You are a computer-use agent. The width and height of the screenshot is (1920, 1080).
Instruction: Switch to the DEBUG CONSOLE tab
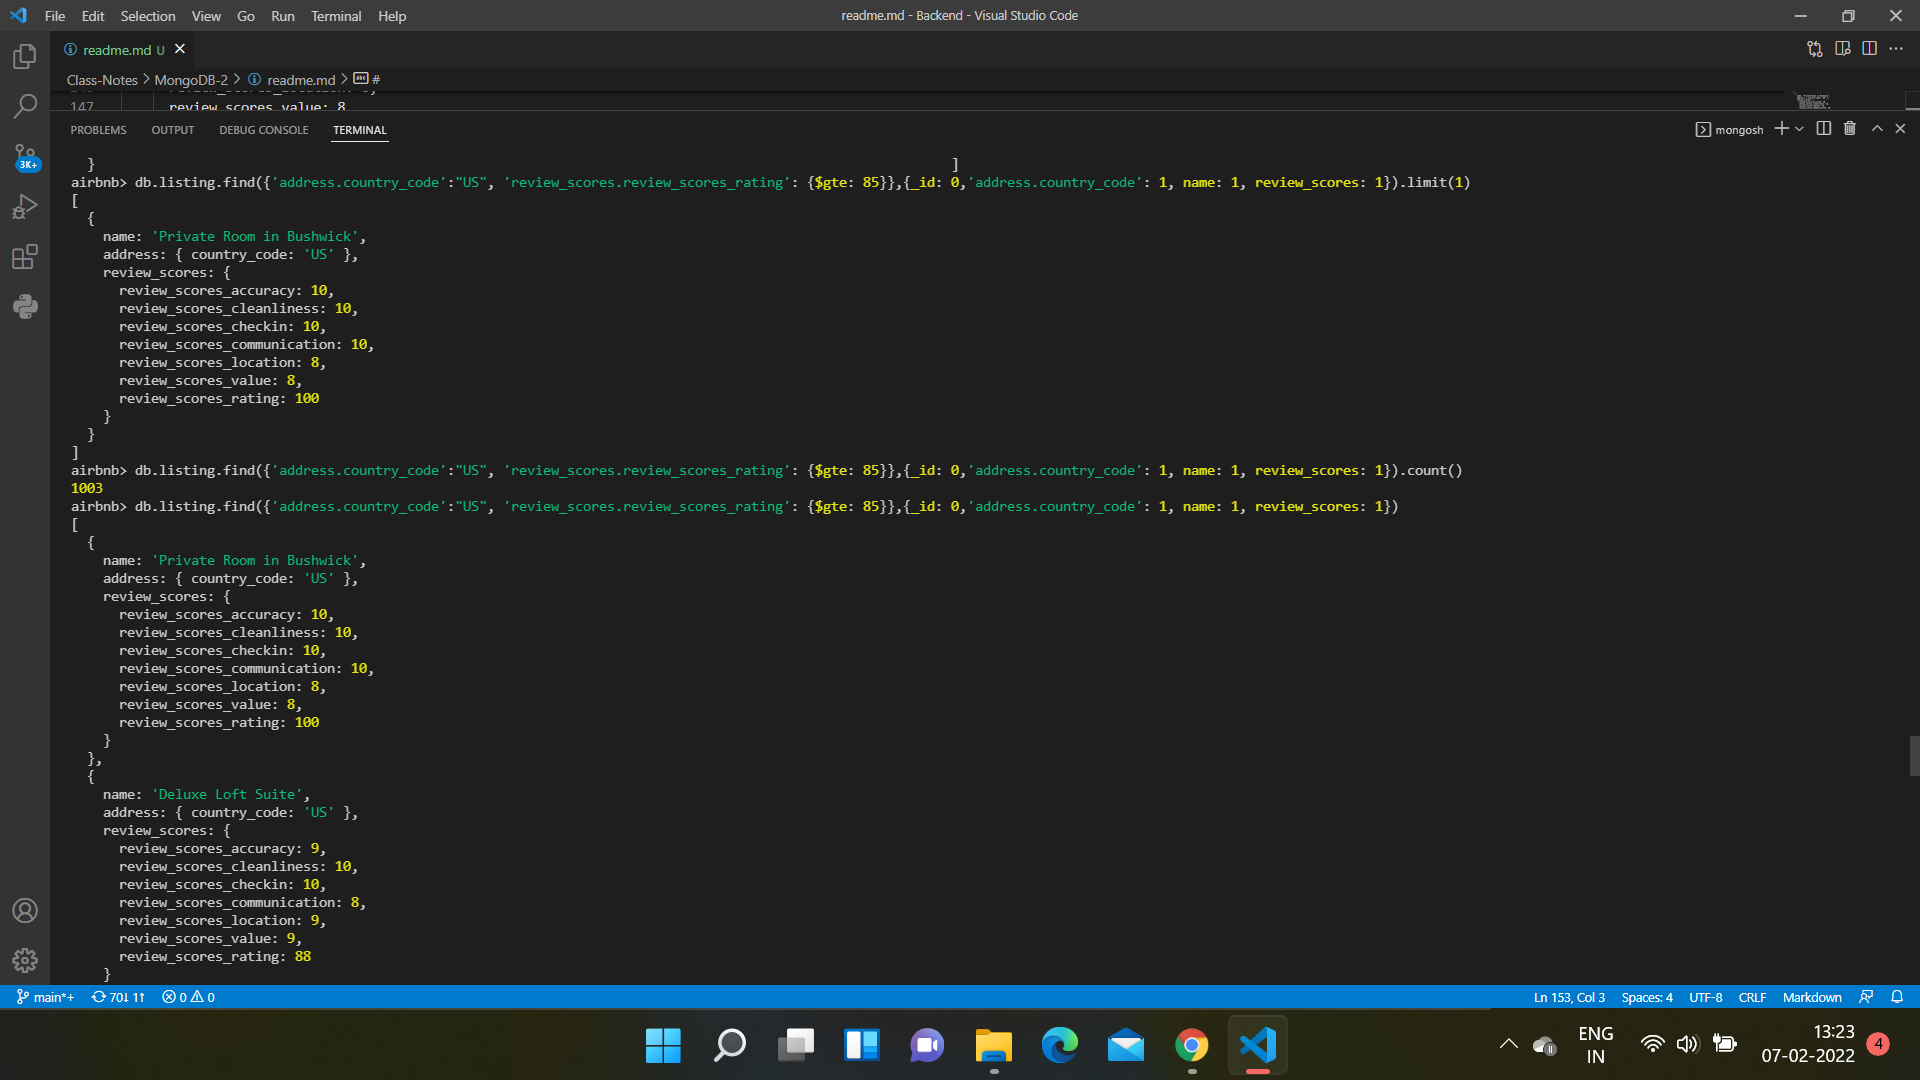pos(263,130)
